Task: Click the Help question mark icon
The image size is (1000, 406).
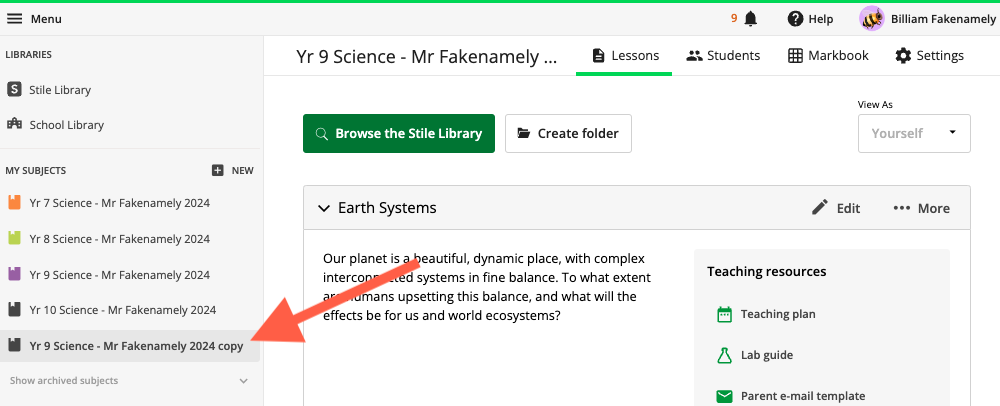Action: tap(795, 19)
